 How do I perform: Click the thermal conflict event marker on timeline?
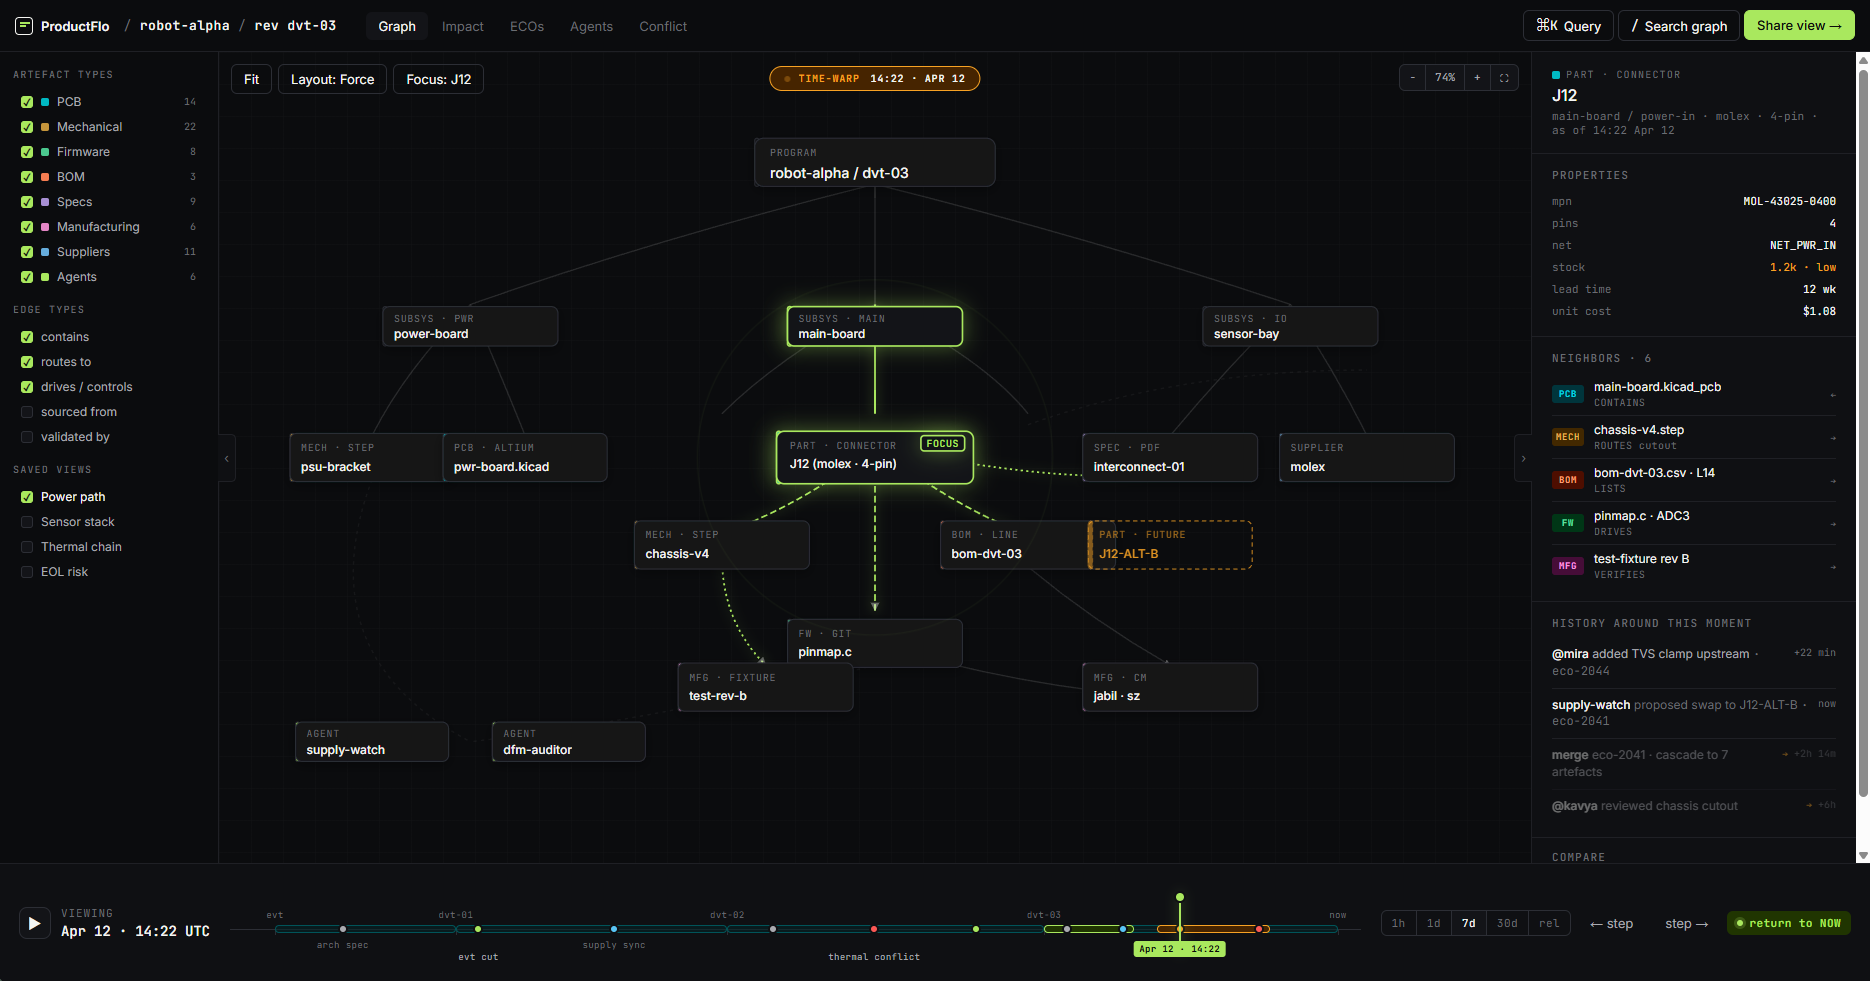(x=875, y=929)
